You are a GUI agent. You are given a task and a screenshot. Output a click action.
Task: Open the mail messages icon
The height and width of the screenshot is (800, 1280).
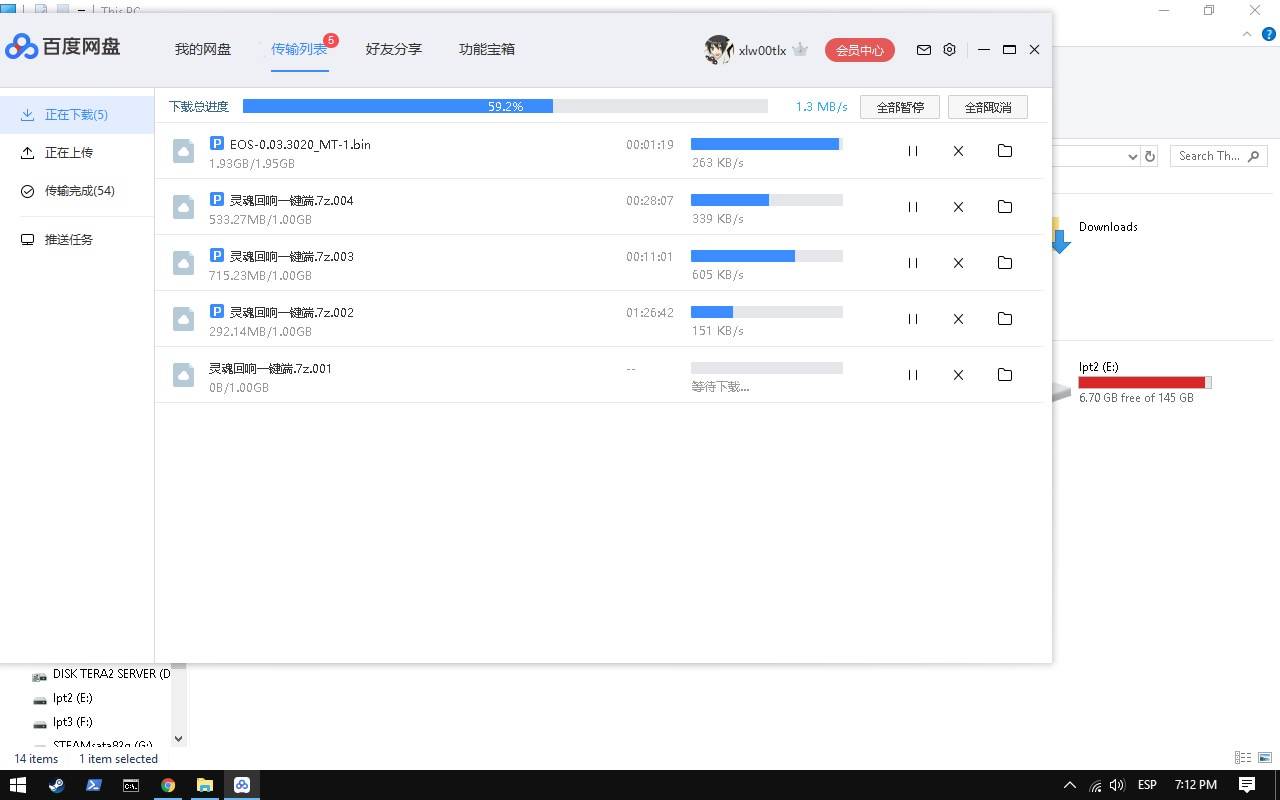924,49
